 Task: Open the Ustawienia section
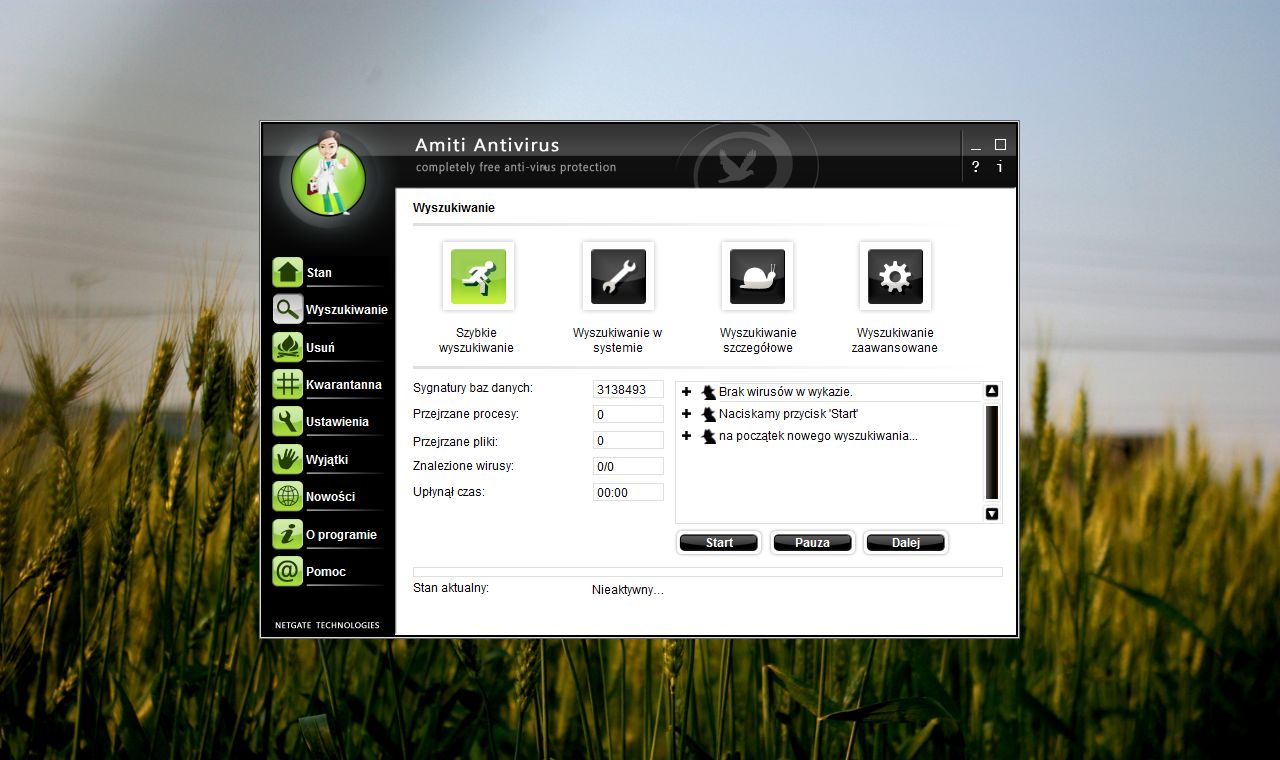coord(337,422)
